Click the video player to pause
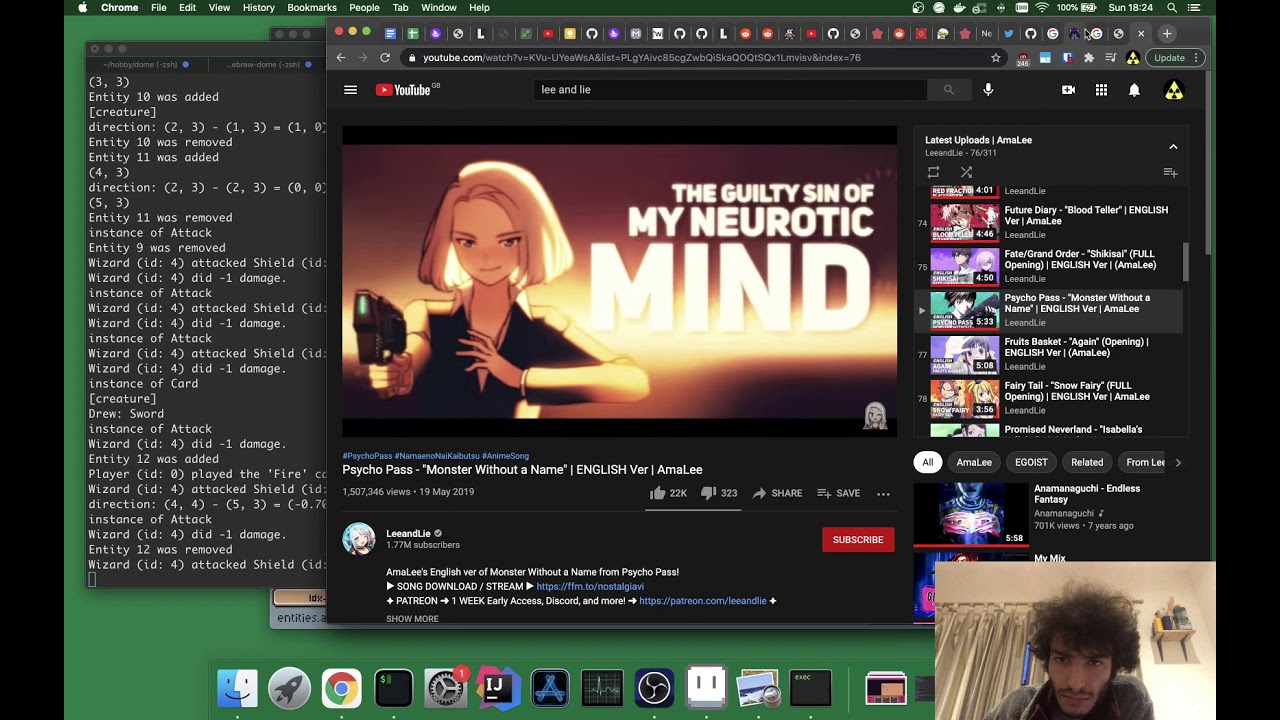The width and height of the screenshot is (1280, 720). pyautogui.click(x=620, y=281)
